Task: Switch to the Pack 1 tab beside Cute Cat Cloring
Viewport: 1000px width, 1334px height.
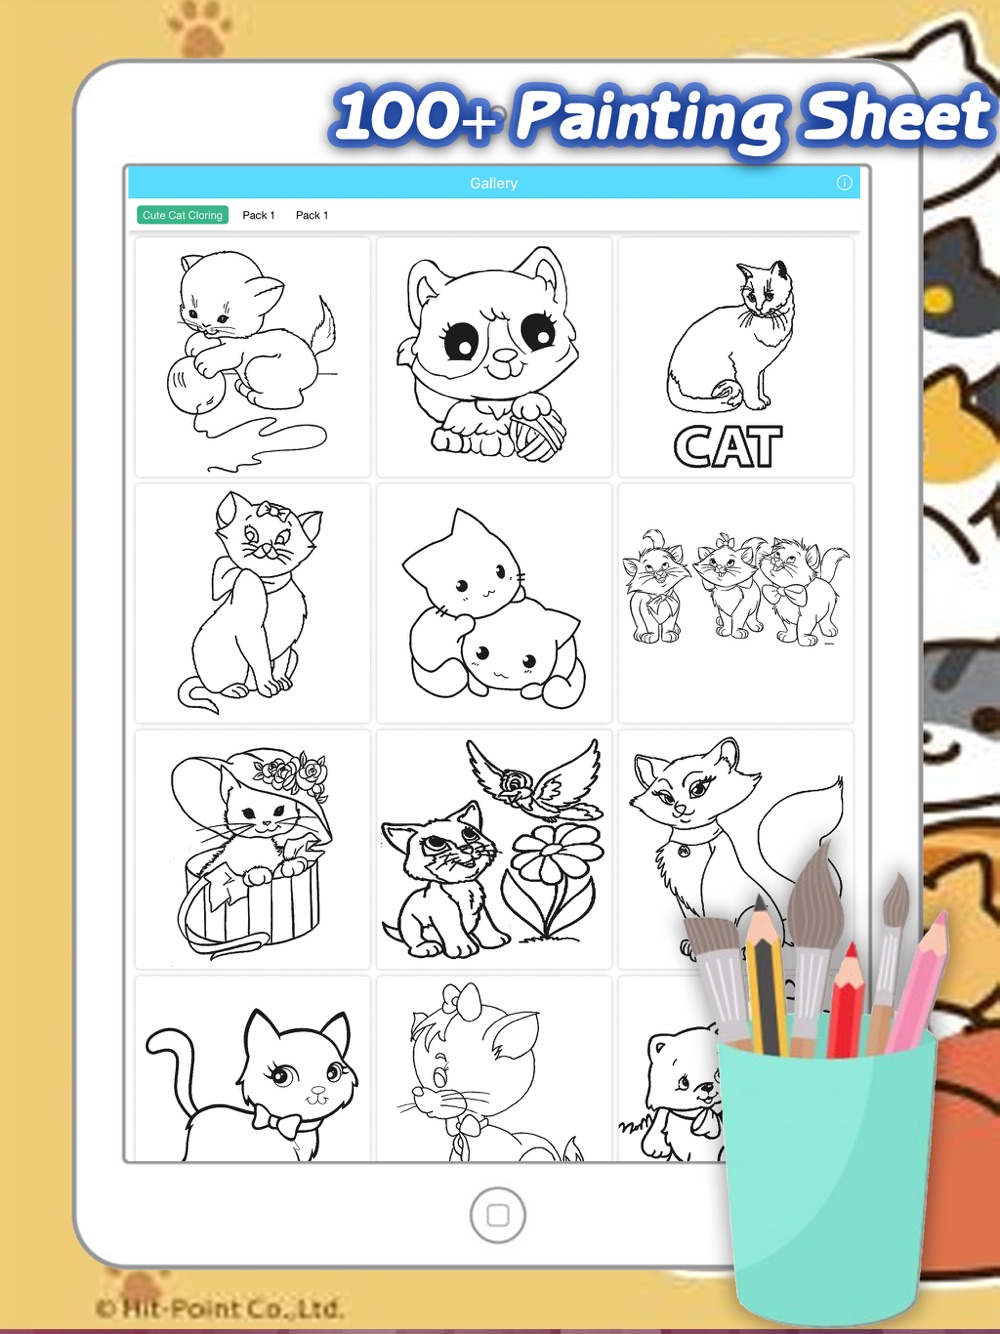Action: point(259,215)
